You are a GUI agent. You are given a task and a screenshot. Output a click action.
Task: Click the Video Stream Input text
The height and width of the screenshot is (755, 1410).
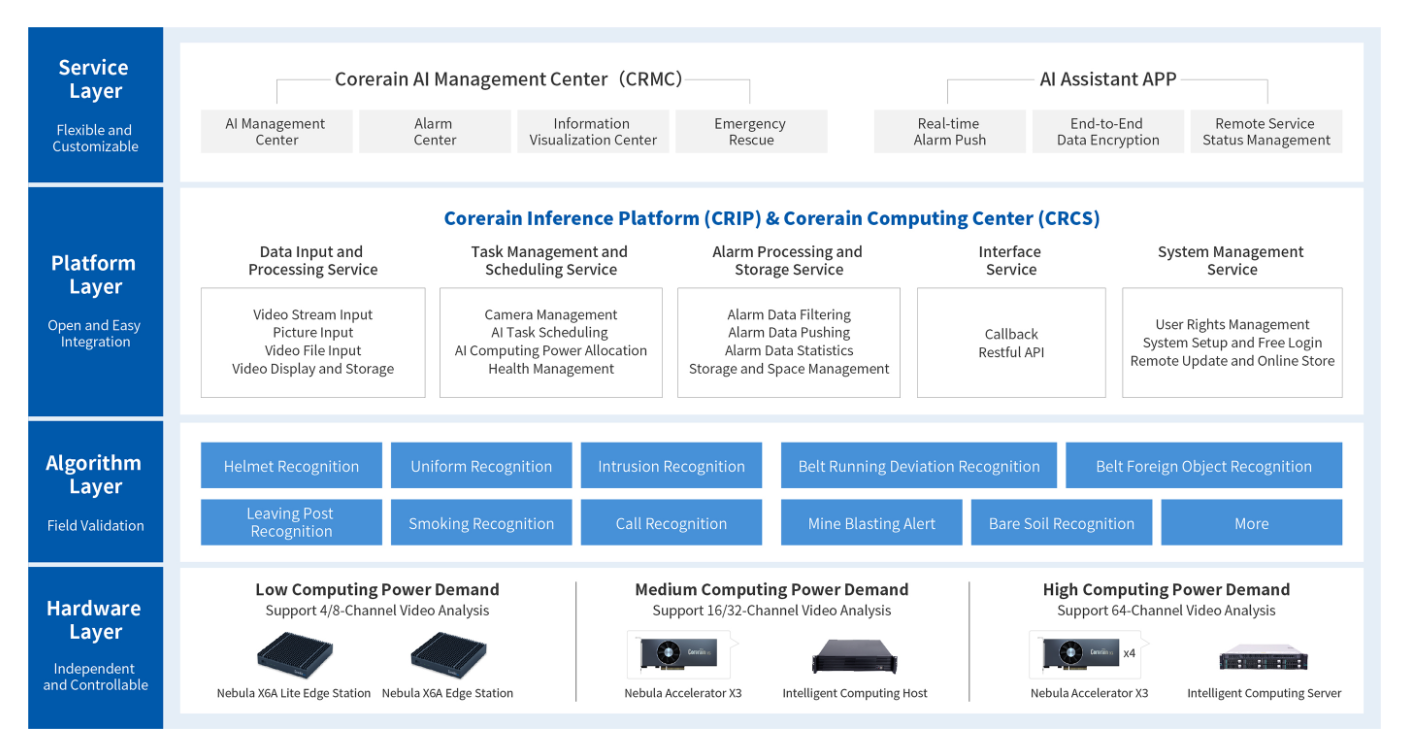[x=313, y=315]
